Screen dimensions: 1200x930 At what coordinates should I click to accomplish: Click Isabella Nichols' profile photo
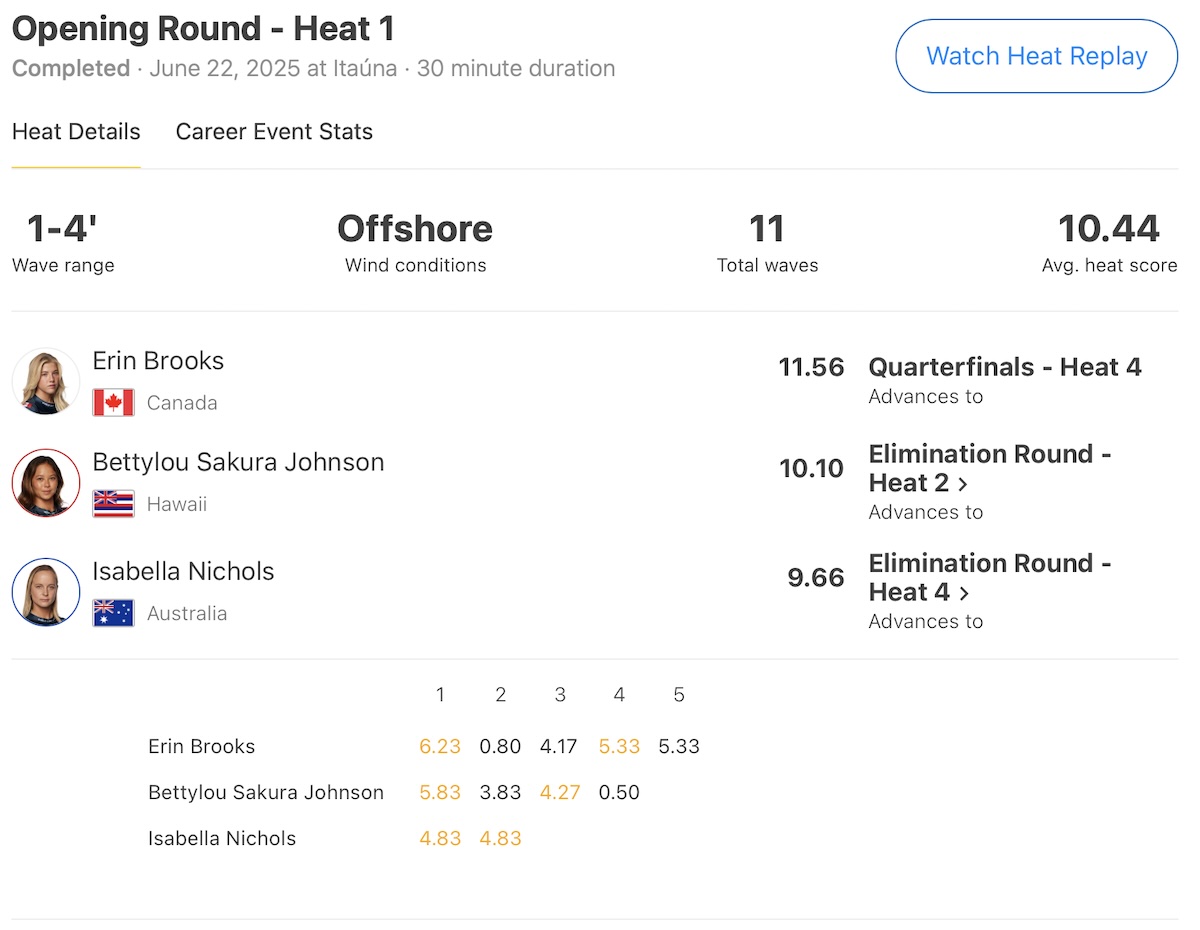pyautogui.click(x=46, y=592)
